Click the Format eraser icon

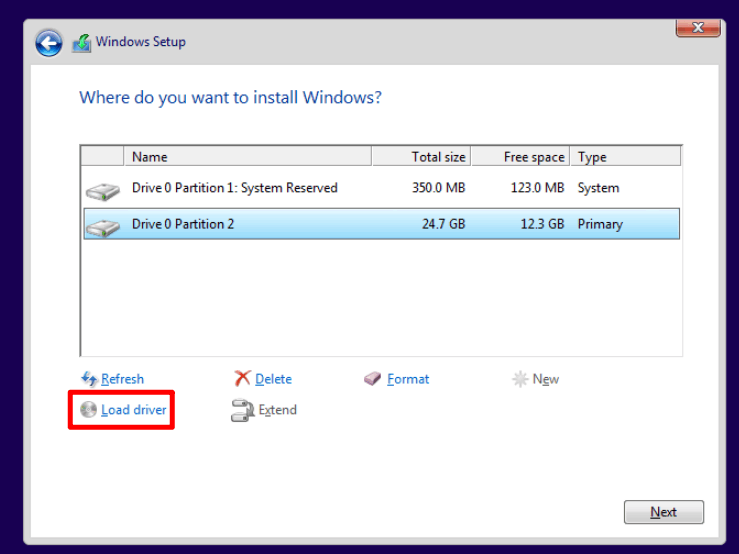tap(372, 379)
